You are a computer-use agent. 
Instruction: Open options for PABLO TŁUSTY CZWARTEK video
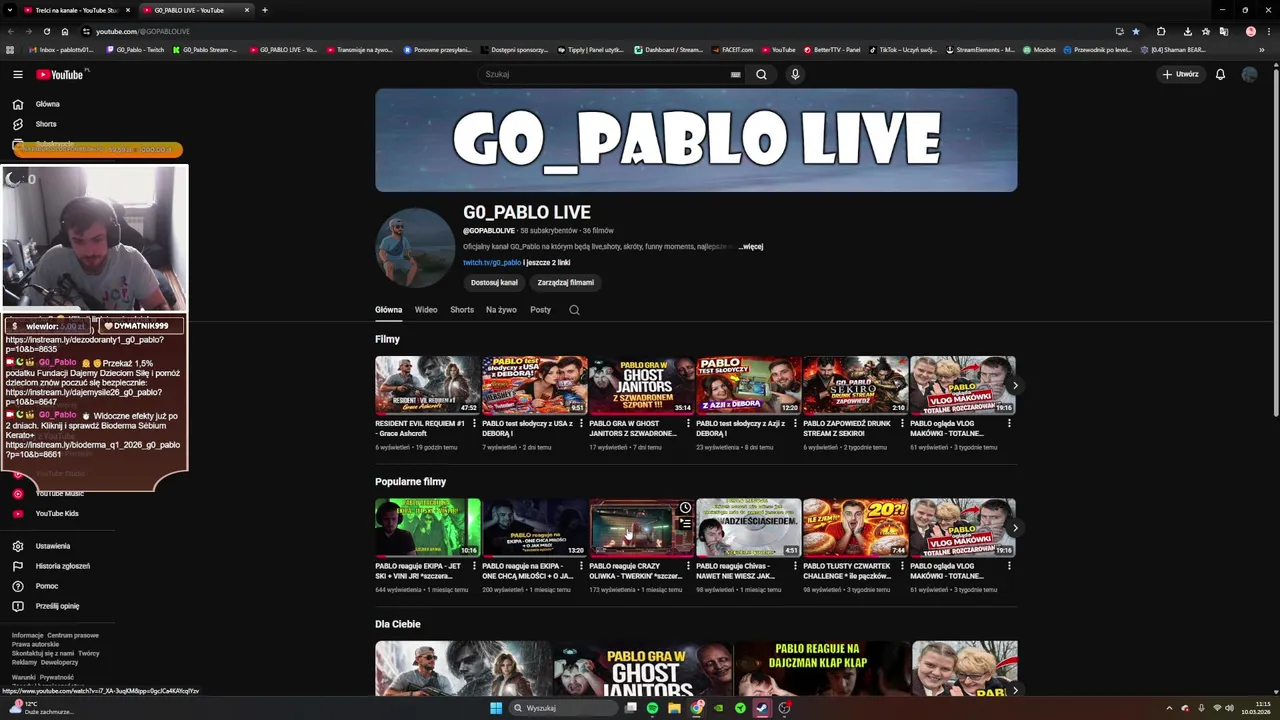point(902,566)
